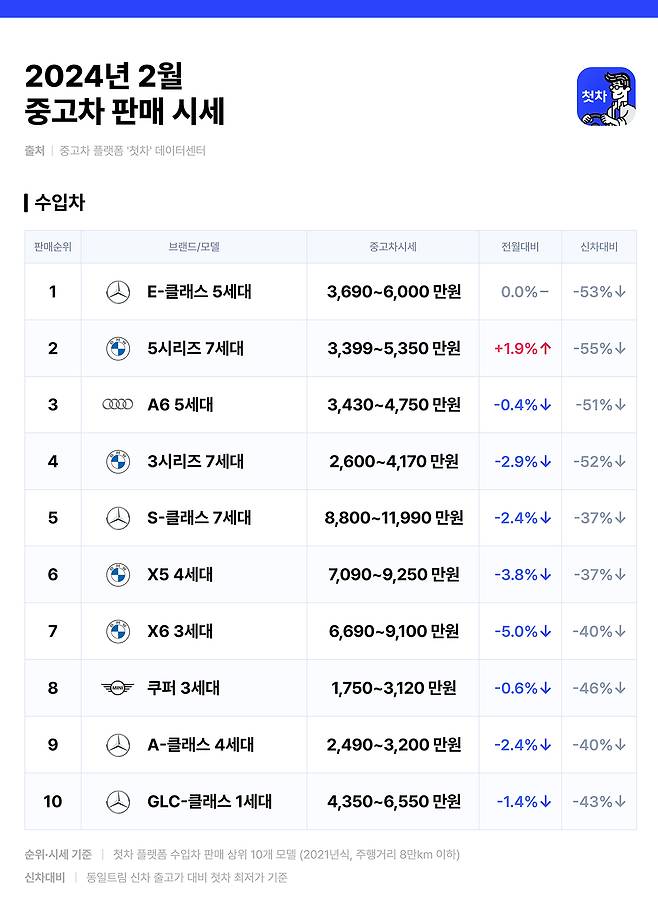Click the 첫차 app logo icon
Screen dimensions: 658x919
(x=606, y=97)
